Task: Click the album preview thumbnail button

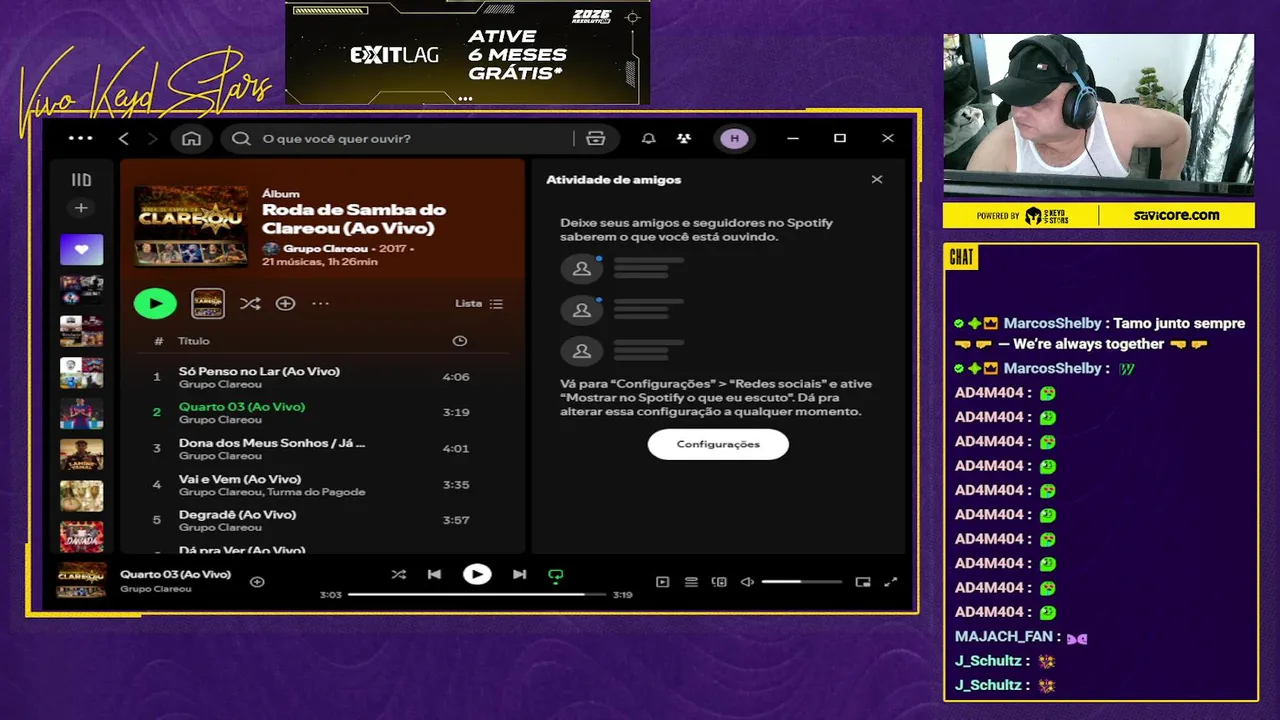Action: [208, 303]
